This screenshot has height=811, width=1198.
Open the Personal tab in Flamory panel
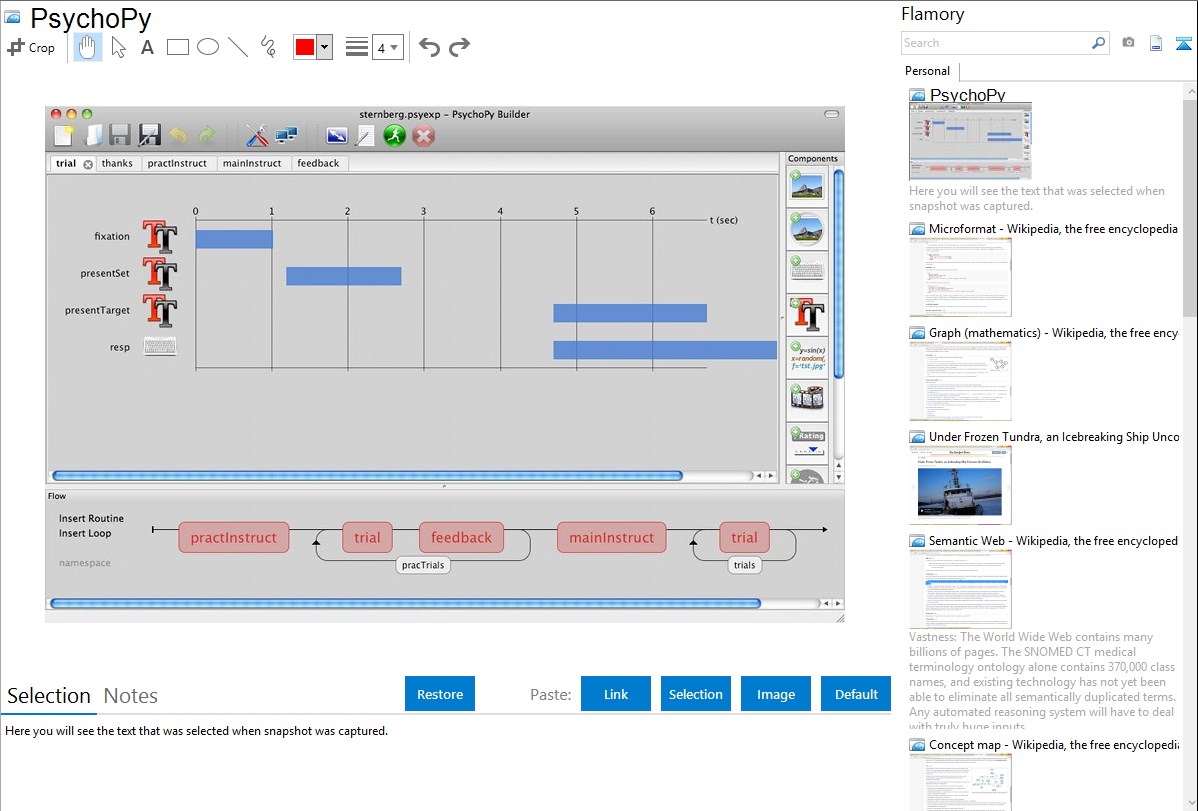pos(927,71)
